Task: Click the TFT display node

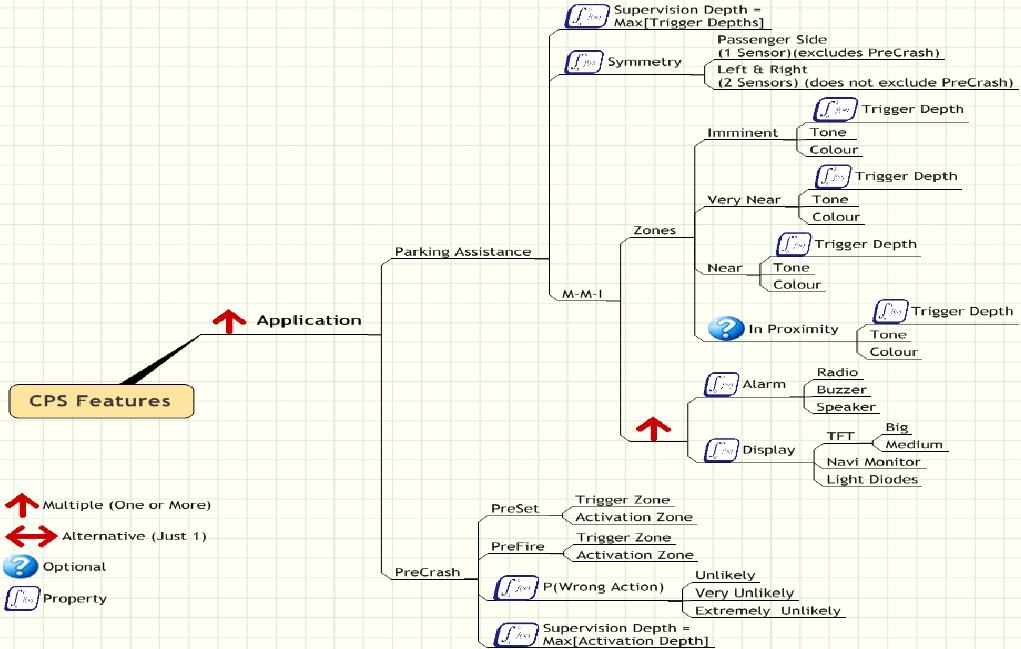Action: [x=841, y=436]
